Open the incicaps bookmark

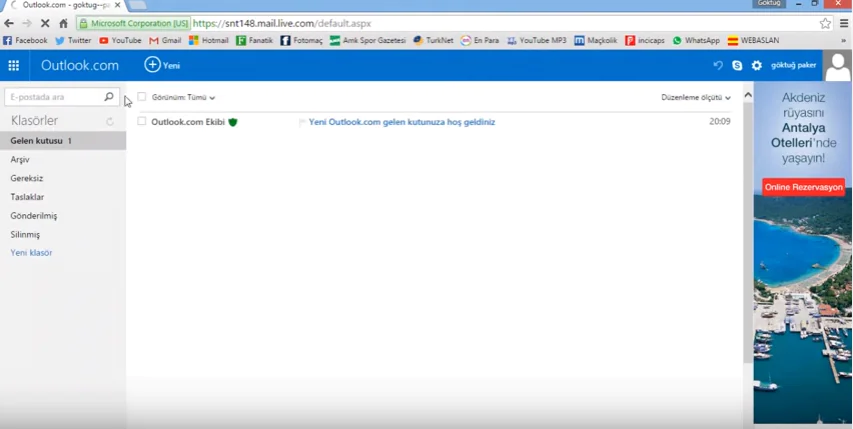click(x=645, y=40)
